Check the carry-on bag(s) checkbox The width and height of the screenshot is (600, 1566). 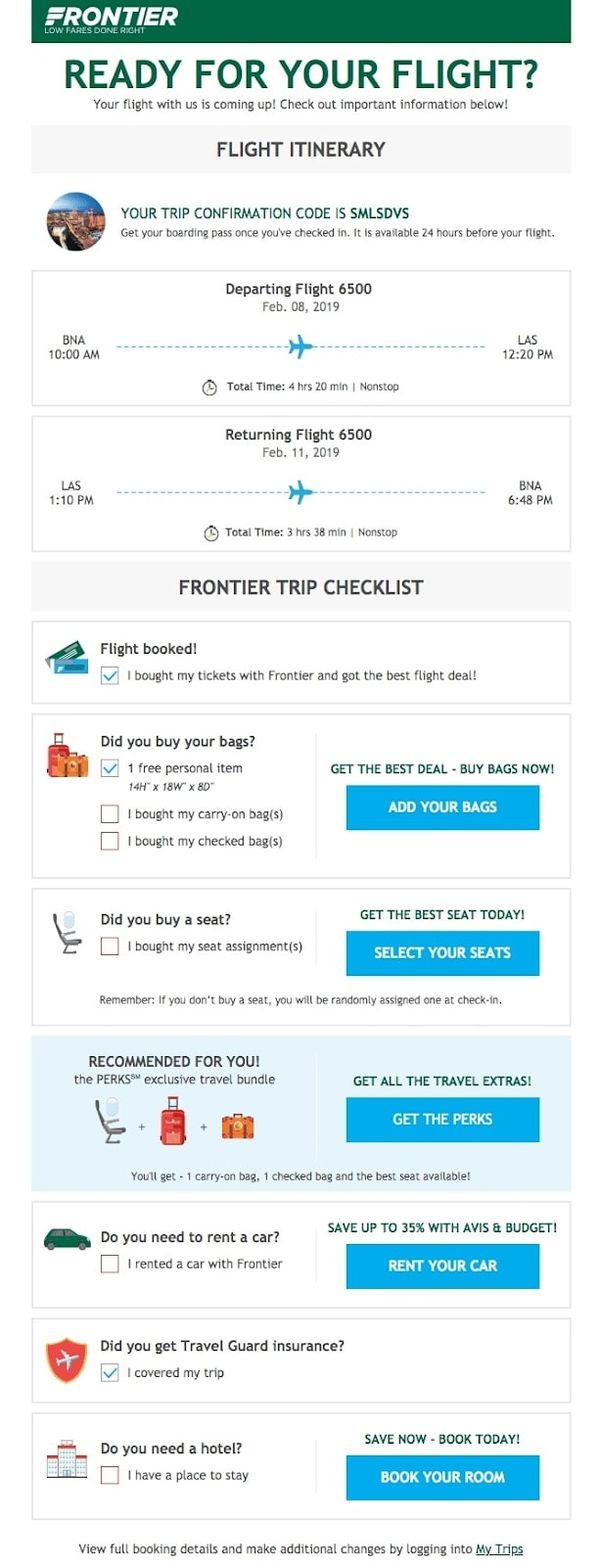click(108, 814)
